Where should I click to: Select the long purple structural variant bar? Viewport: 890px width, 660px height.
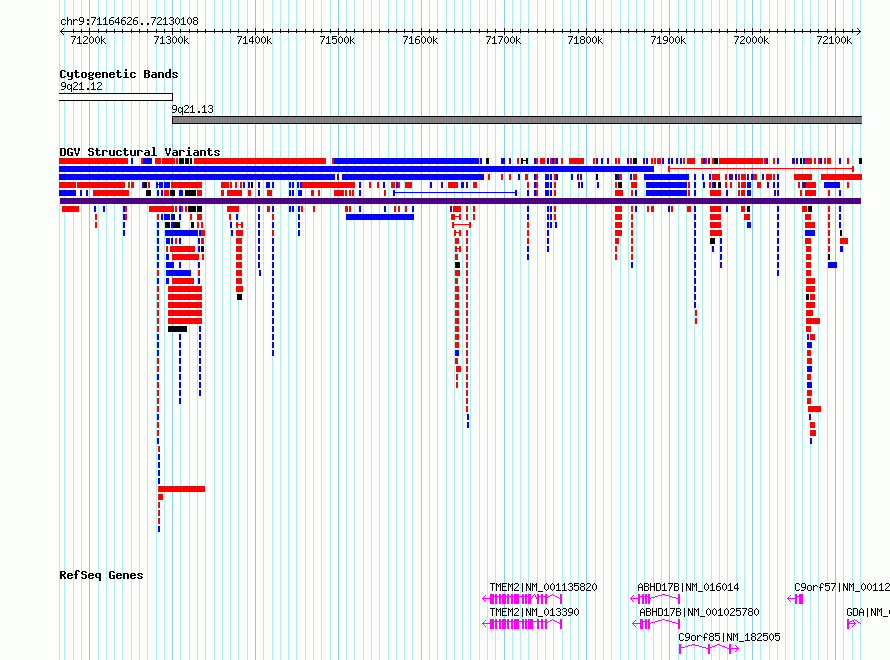click(460, 201)
